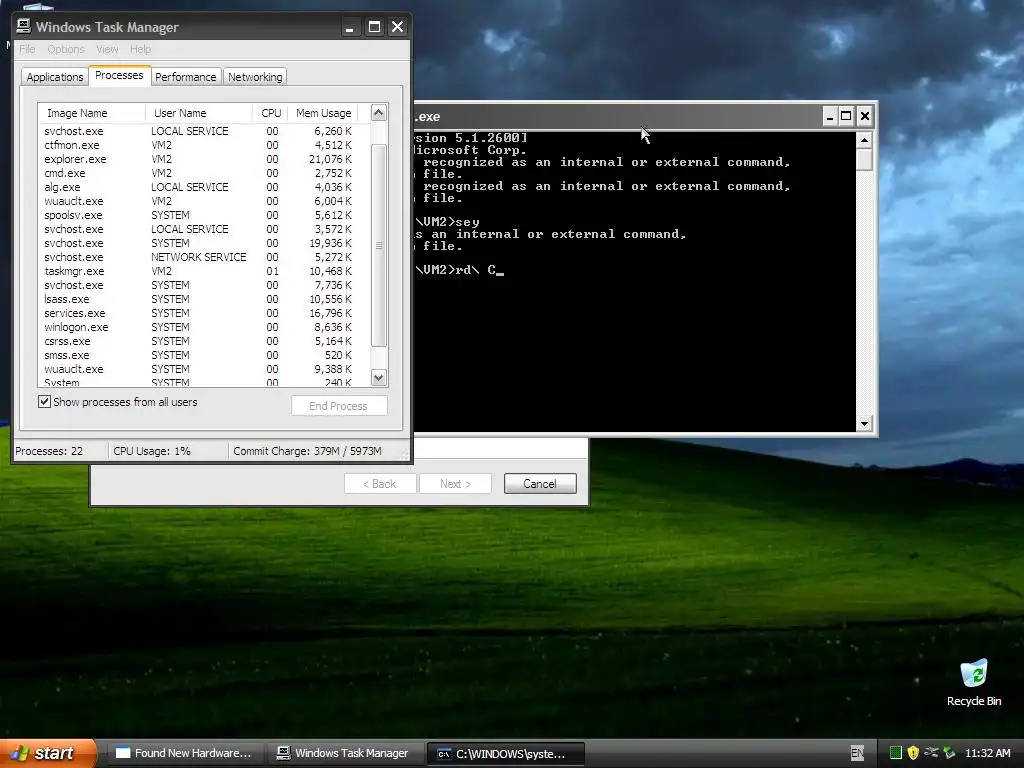The image size is (1024, 768).
Task: Click process list scroll up arrow
Action: [379, 113]
